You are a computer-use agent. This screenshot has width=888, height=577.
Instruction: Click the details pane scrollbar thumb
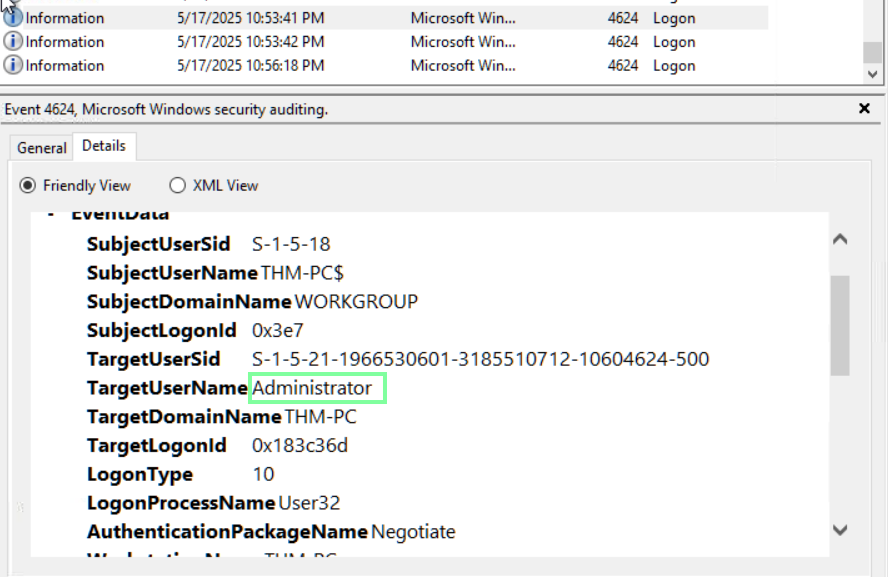[x=840, y=325]
